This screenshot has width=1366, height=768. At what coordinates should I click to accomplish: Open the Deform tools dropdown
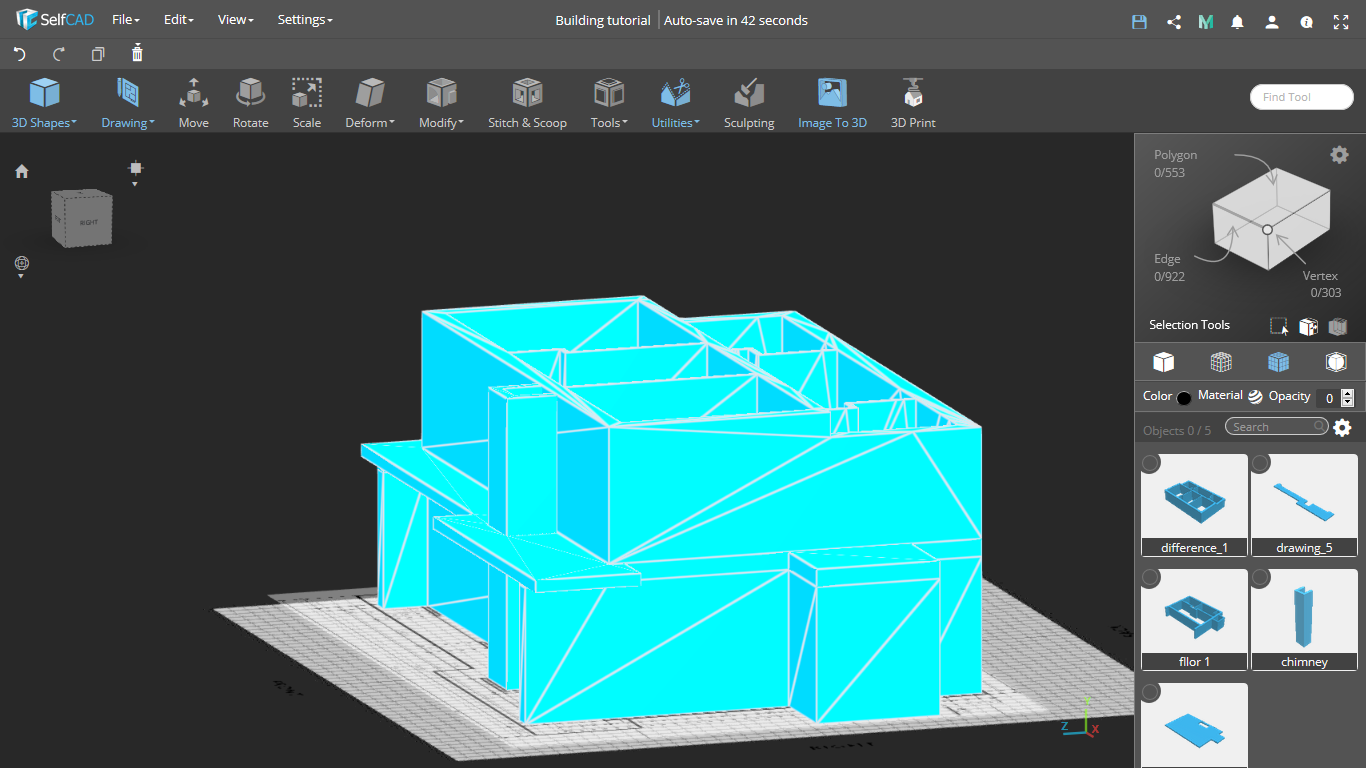[x=370, y=104]
